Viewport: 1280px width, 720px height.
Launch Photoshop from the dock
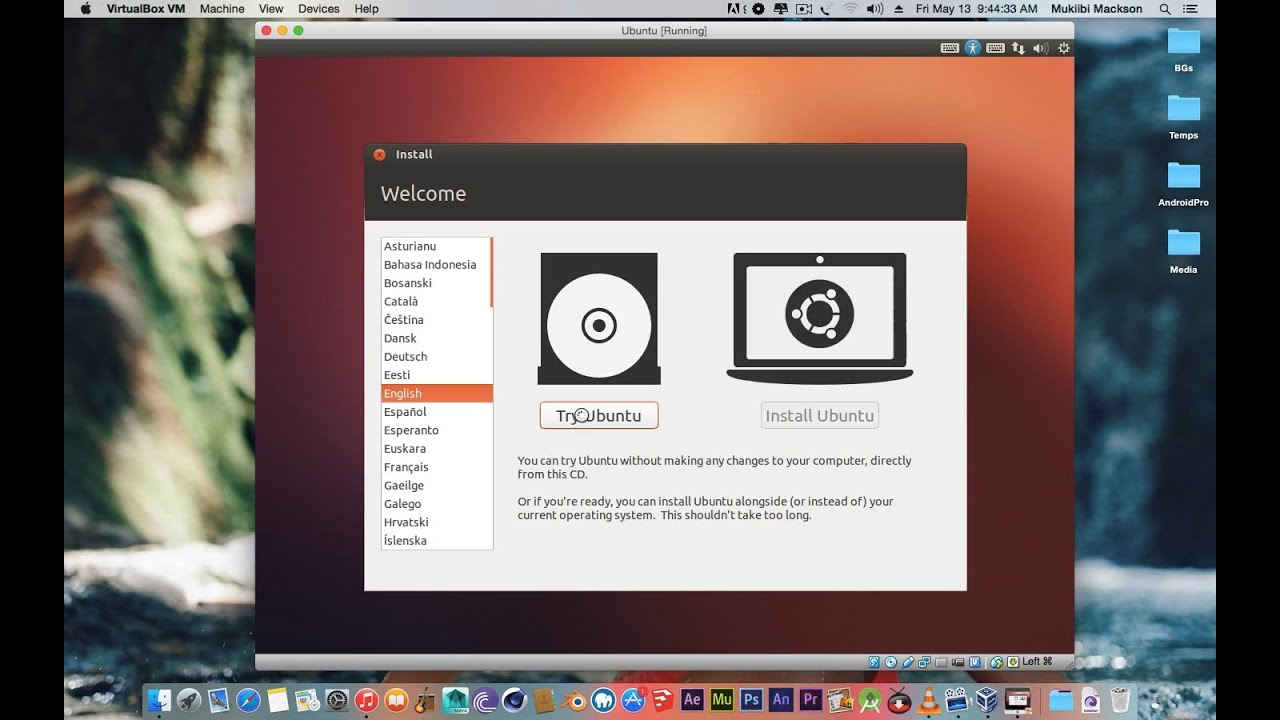[751, 699]
